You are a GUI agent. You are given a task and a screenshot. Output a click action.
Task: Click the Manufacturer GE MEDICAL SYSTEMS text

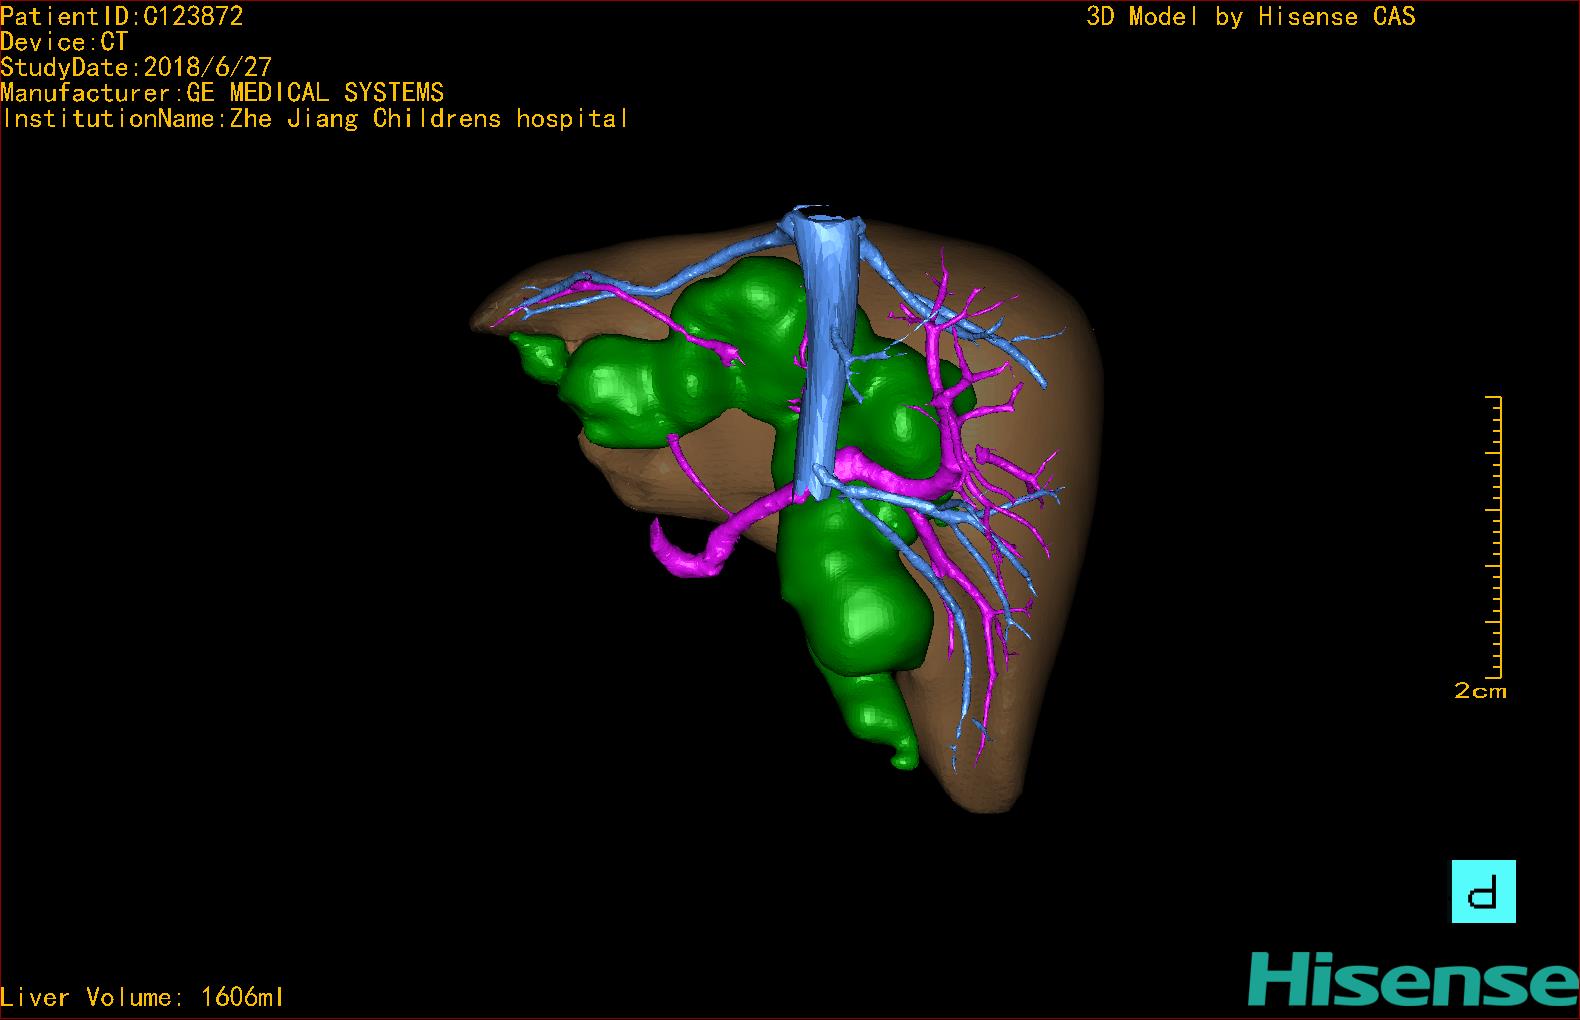click(x=222, y=93)
